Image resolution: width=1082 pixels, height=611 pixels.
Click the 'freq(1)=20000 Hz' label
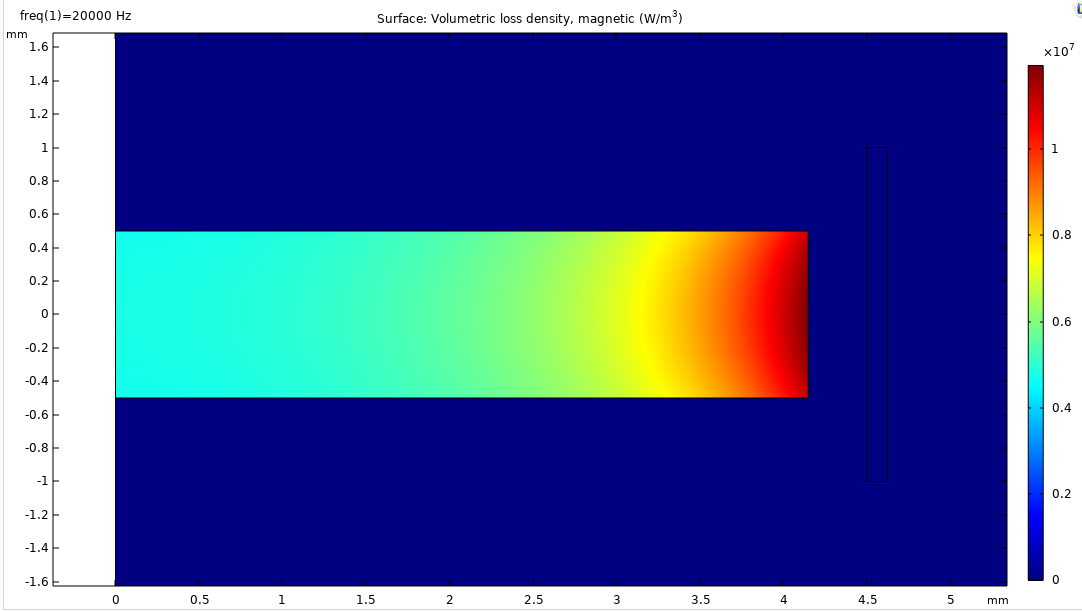tap(75, 16)
